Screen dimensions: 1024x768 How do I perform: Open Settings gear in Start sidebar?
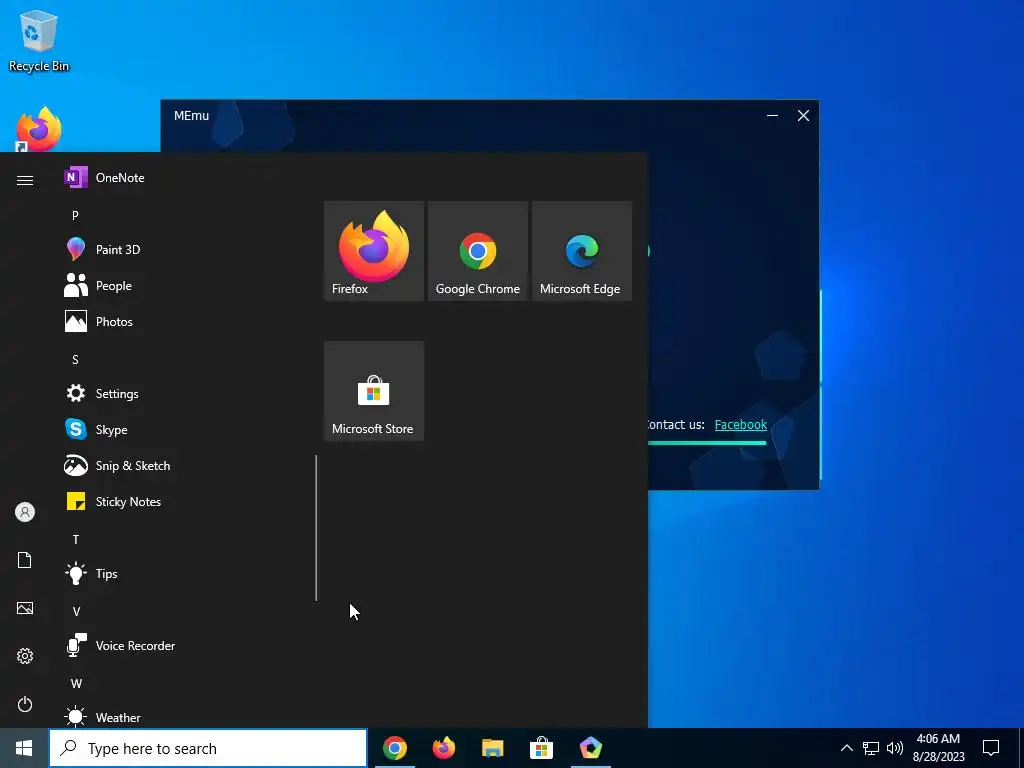pos(25,656)
